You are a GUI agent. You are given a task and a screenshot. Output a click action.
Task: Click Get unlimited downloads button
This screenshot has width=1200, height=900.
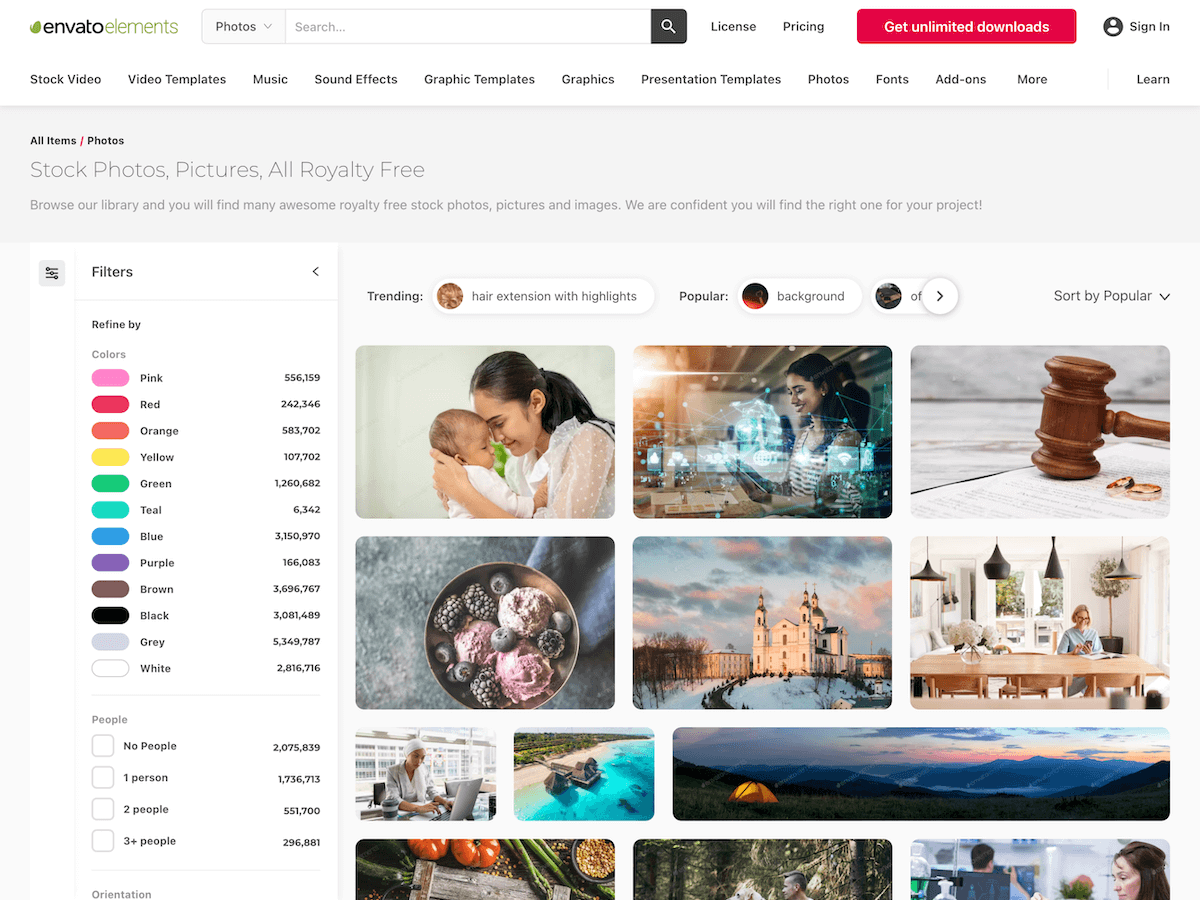pos(966,27)
